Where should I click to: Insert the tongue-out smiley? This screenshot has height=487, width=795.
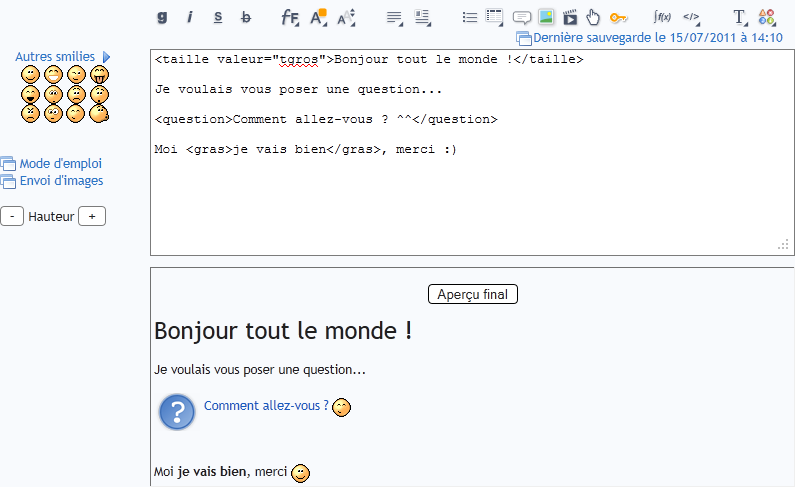[x=99, y=75]
